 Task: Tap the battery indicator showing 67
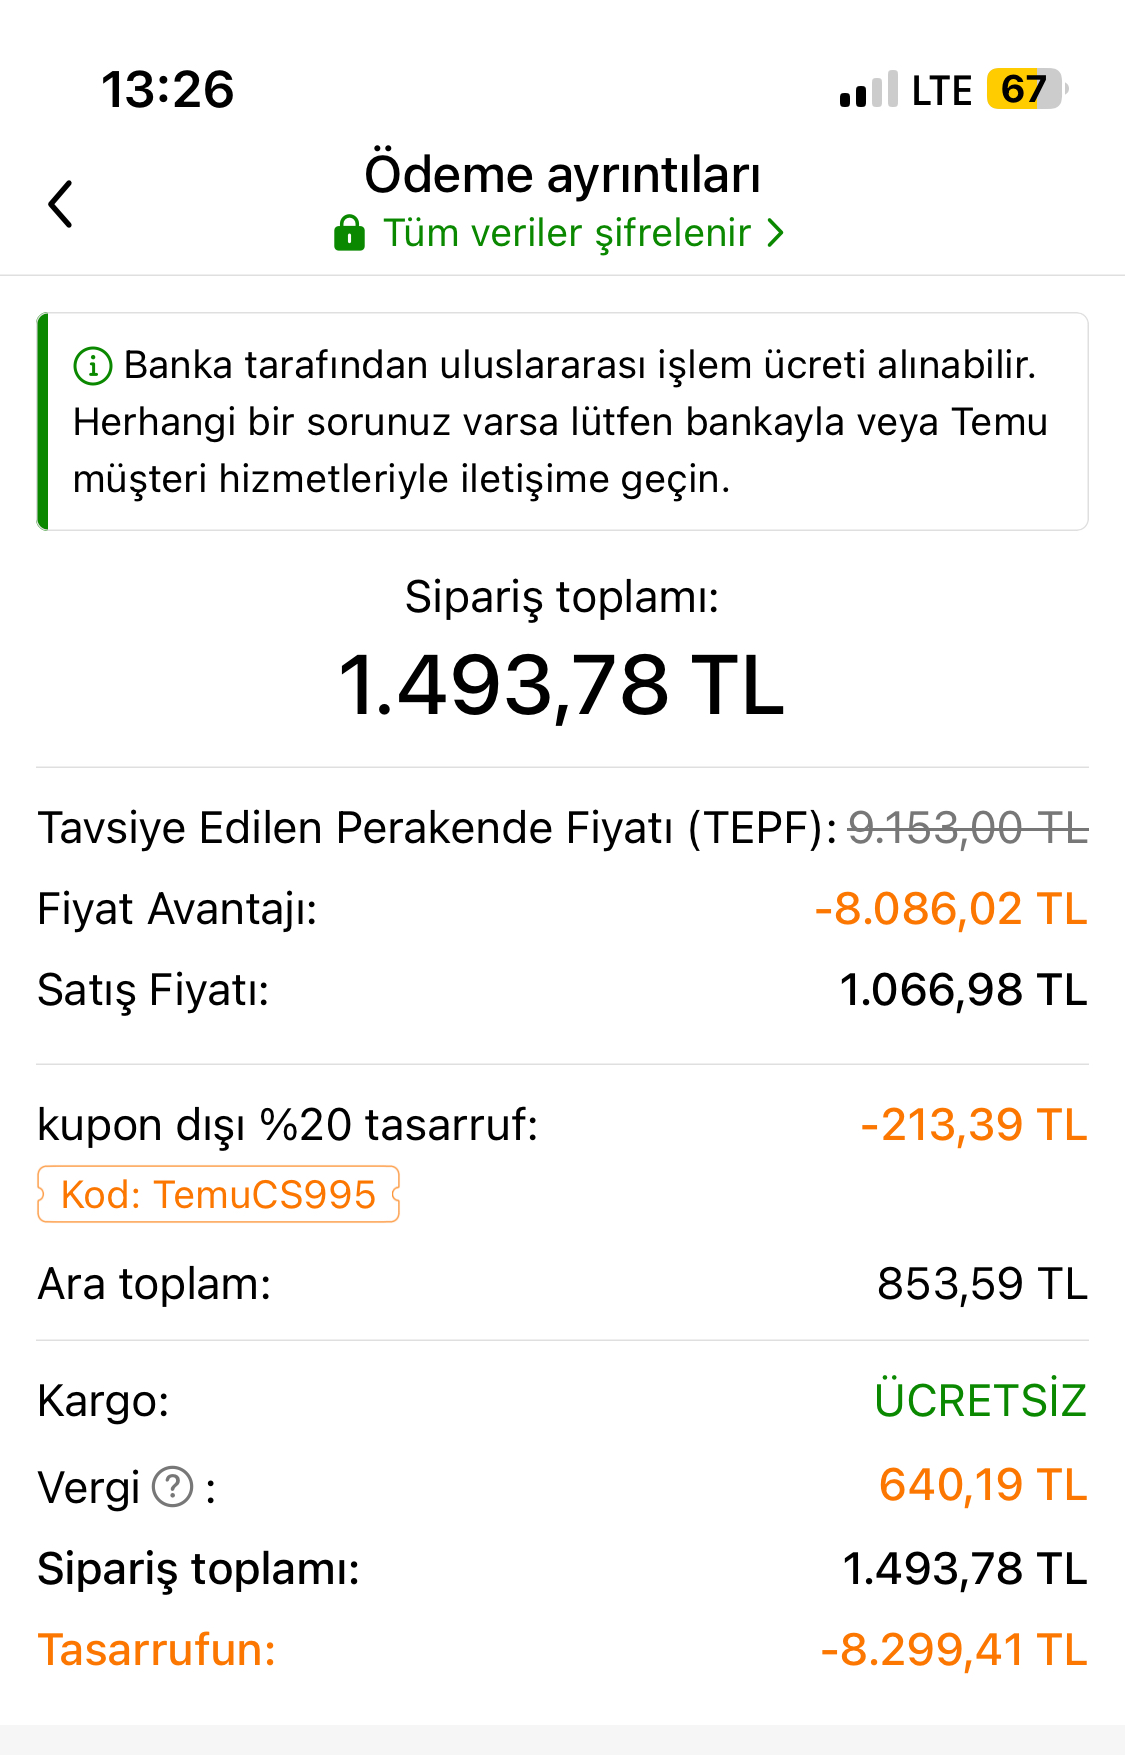pyautogui.click(x=1024, y=90)
